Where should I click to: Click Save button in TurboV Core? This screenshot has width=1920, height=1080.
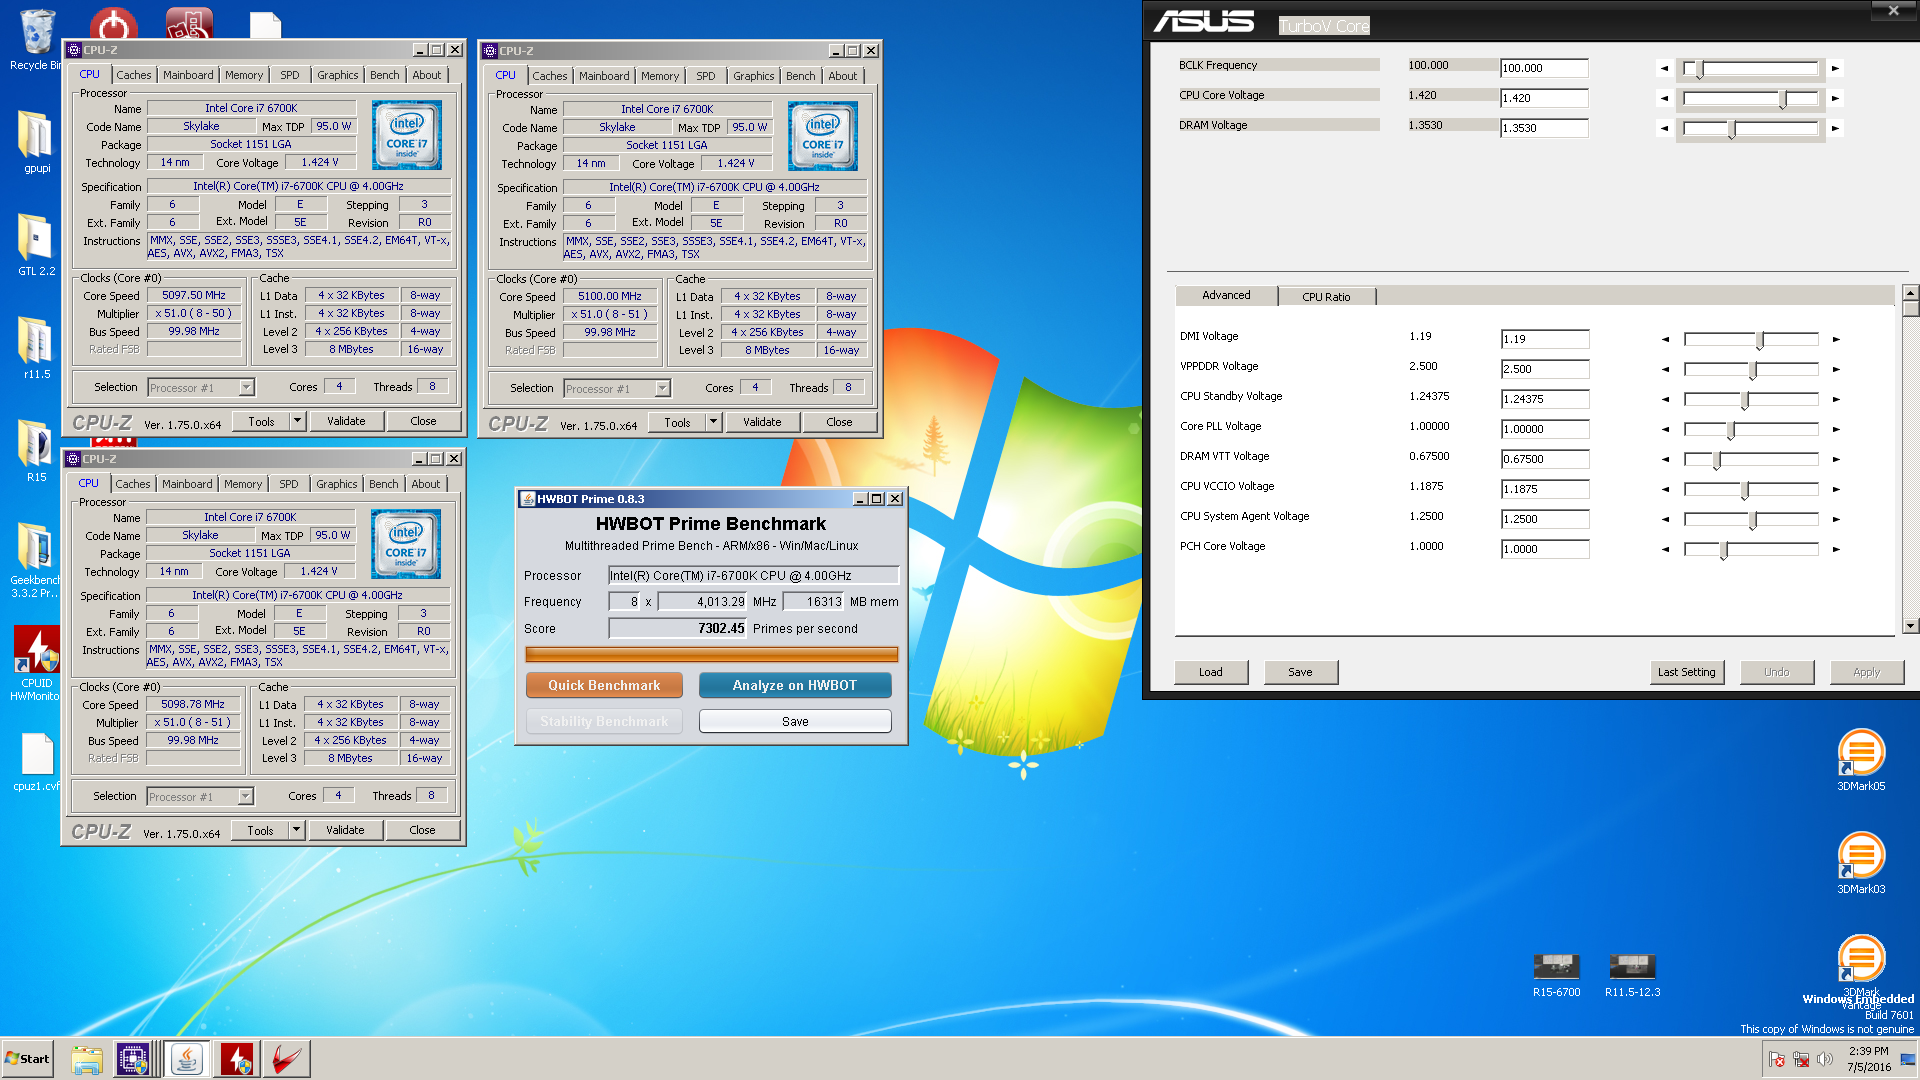click(x=1301, y=672)
